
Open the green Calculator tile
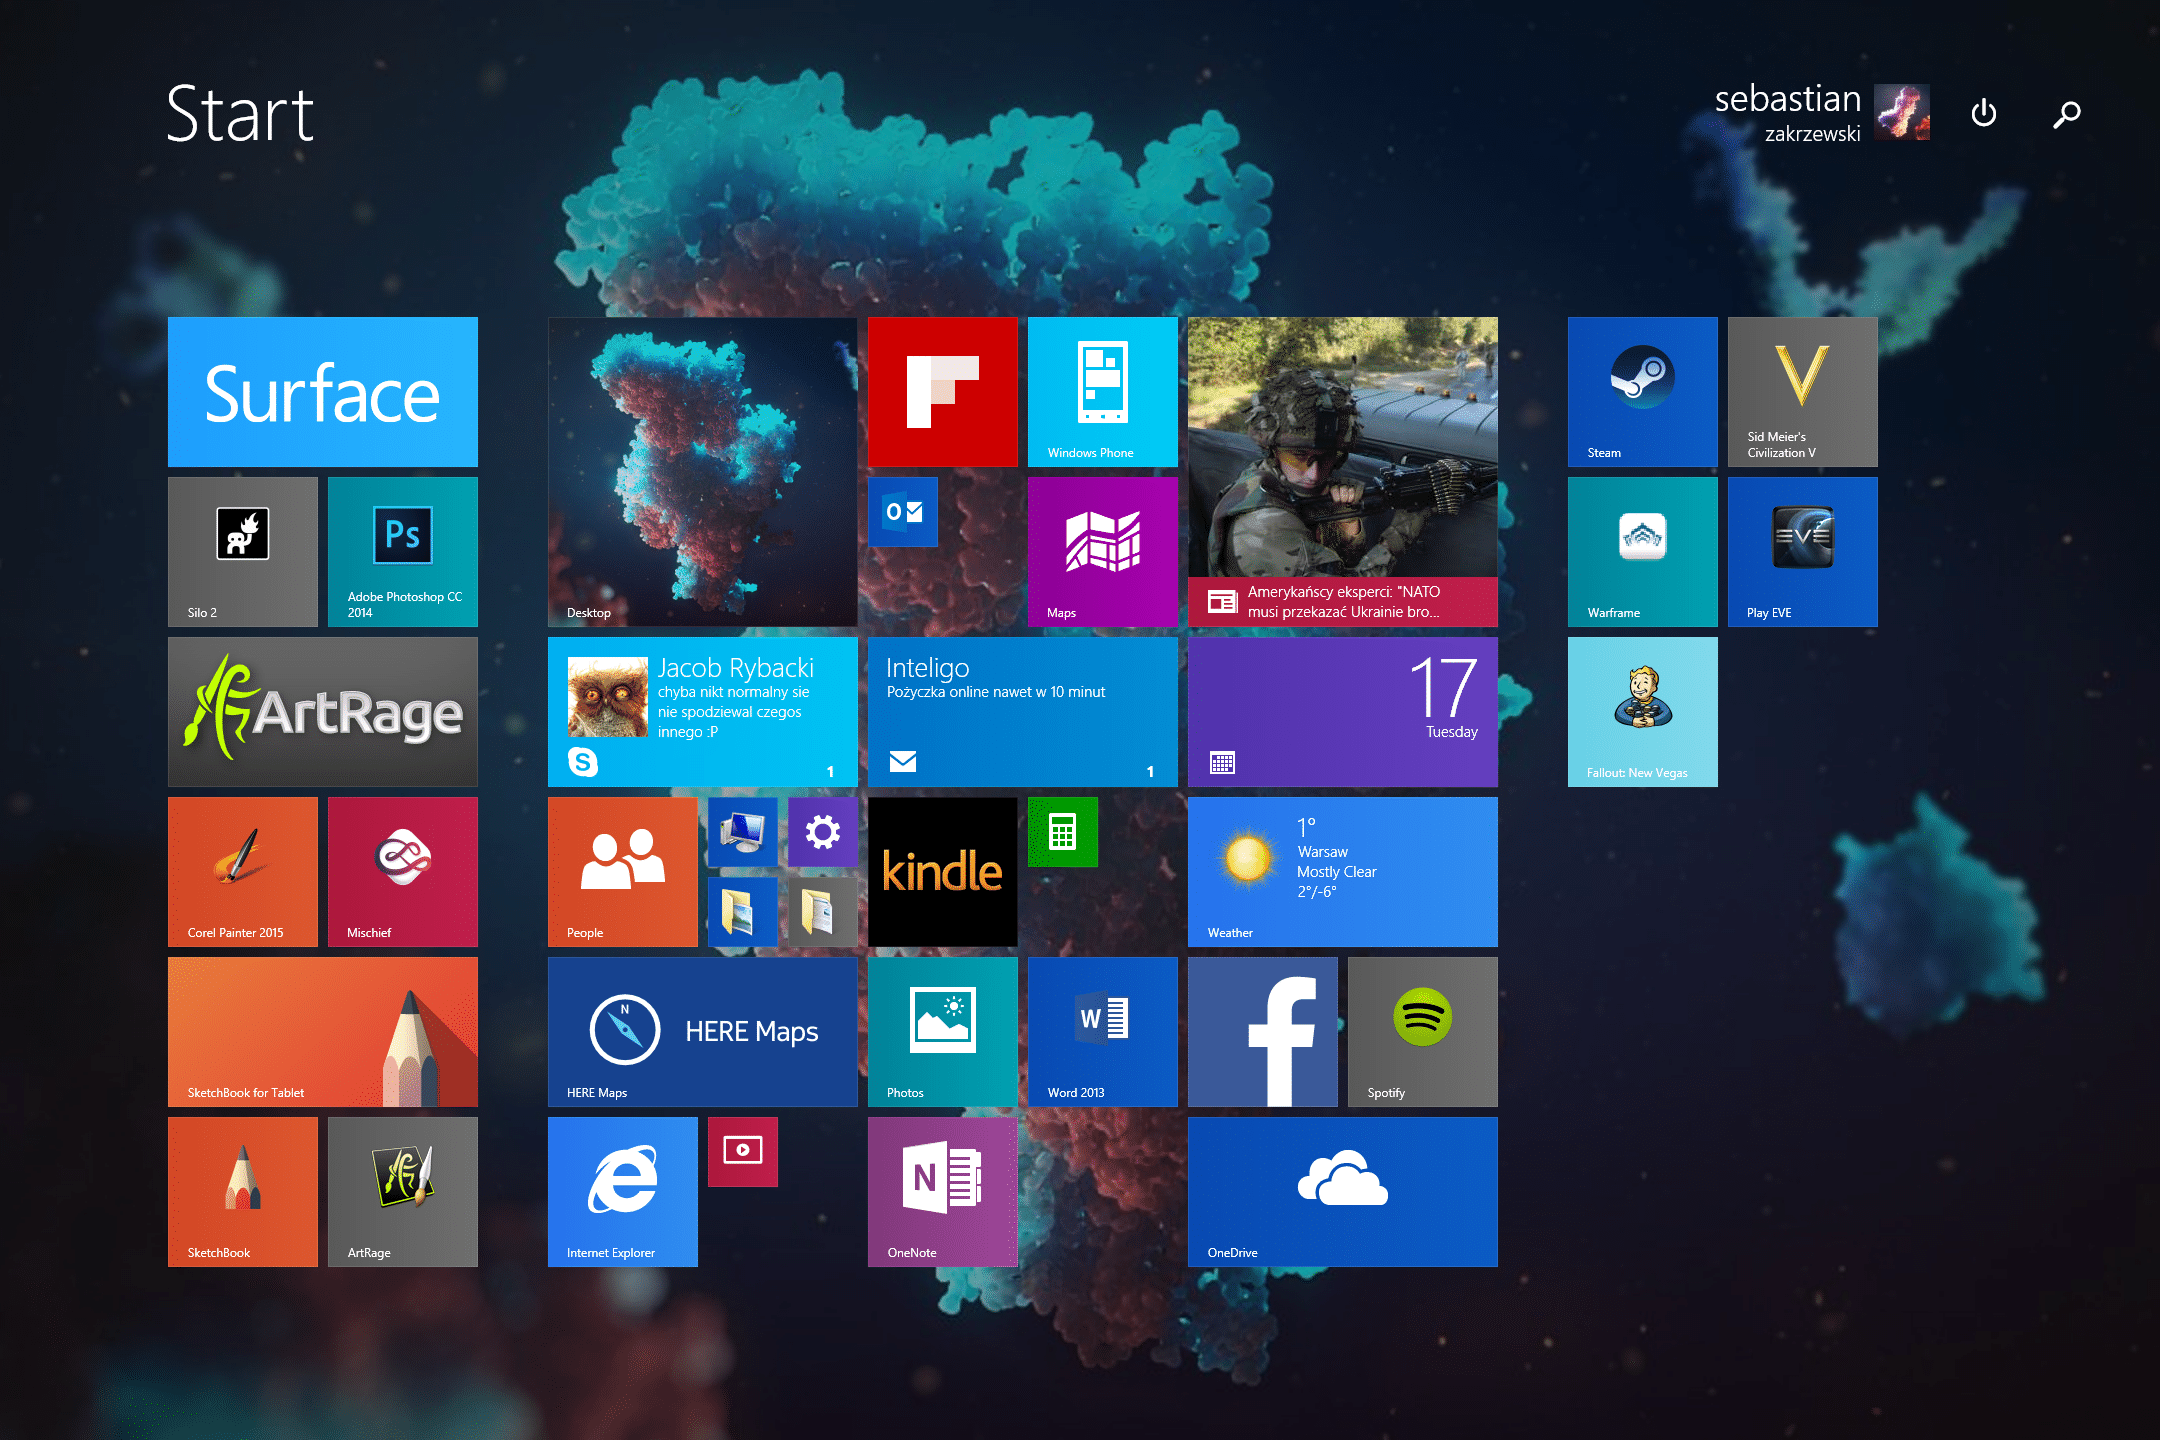point(1063,832)
